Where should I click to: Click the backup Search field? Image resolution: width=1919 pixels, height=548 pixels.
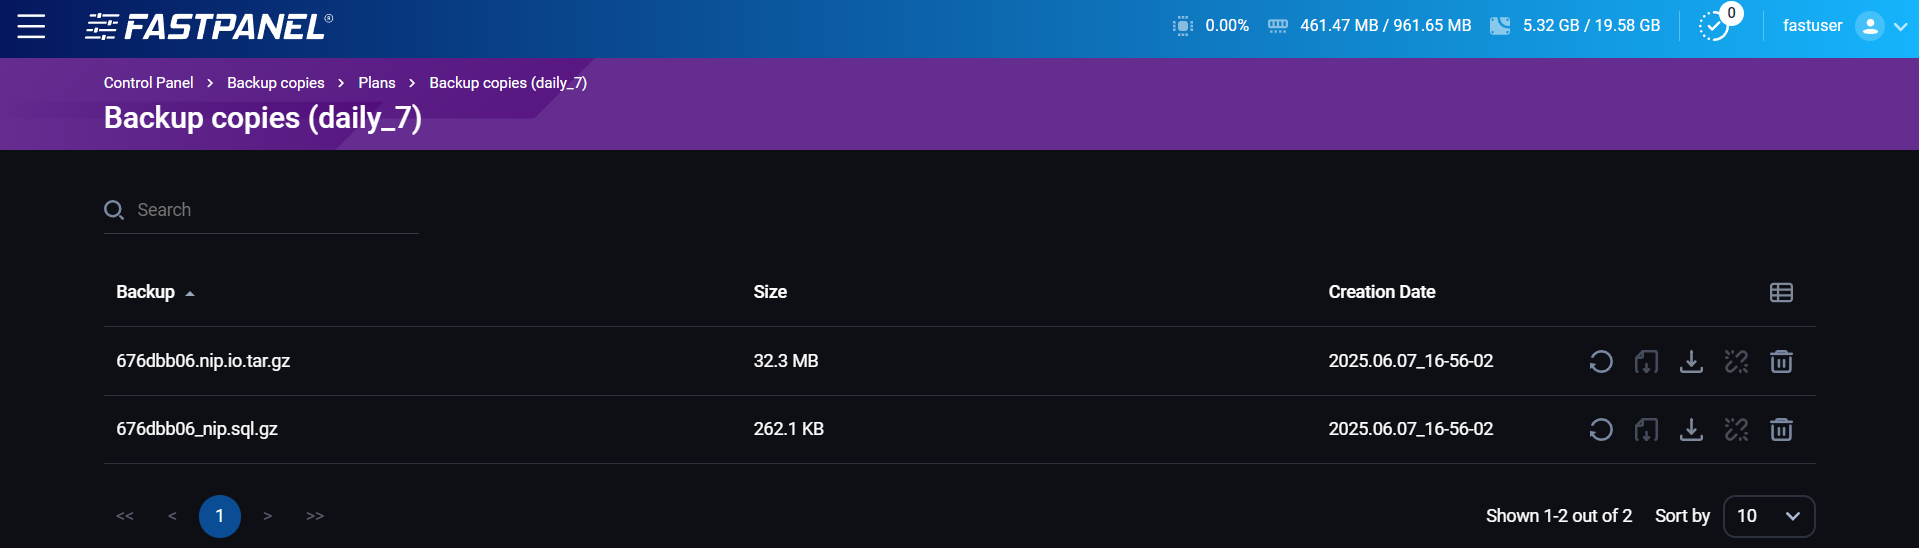click(x=270, y=210)
